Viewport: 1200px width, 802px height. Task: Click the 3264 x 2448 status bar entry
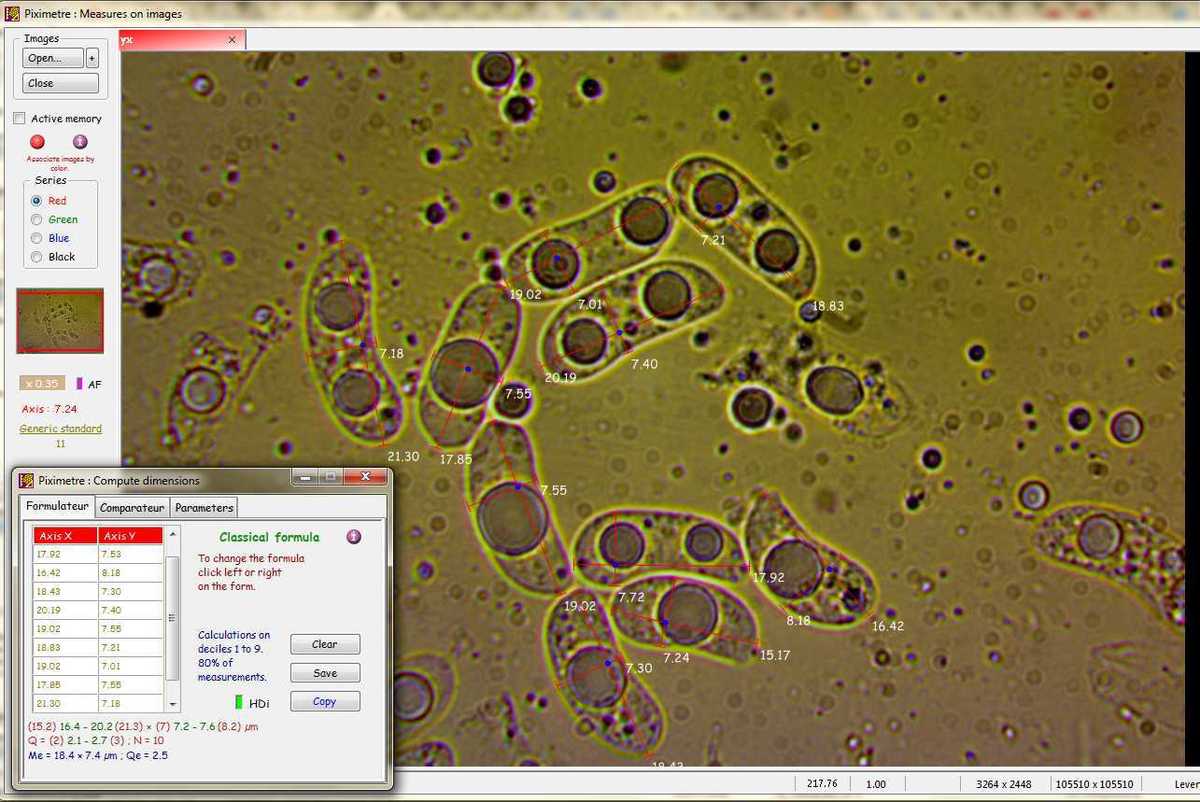click(x=1004, y=784)
